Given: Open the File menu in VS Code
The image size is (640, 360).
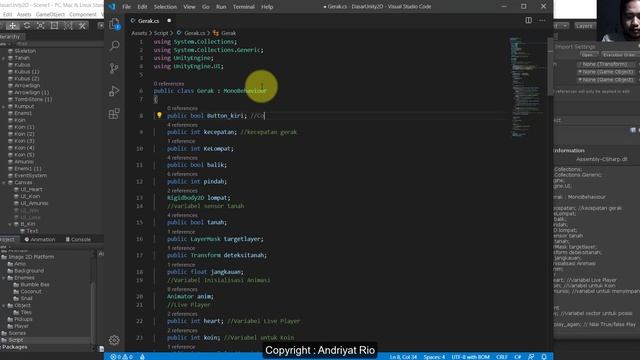Looking at the screenshot, I should point(127,7).
